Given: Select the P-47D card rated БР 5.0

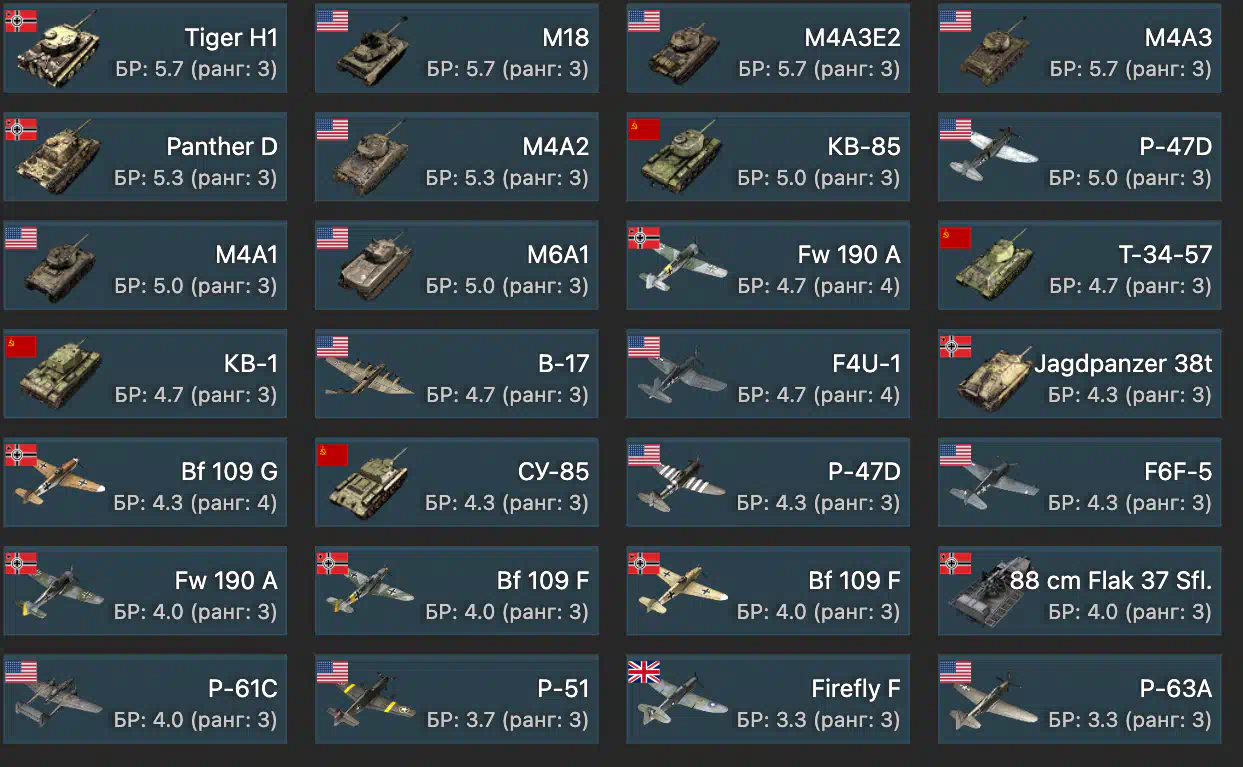Looking at the screenshot, I should (1079, 157).
